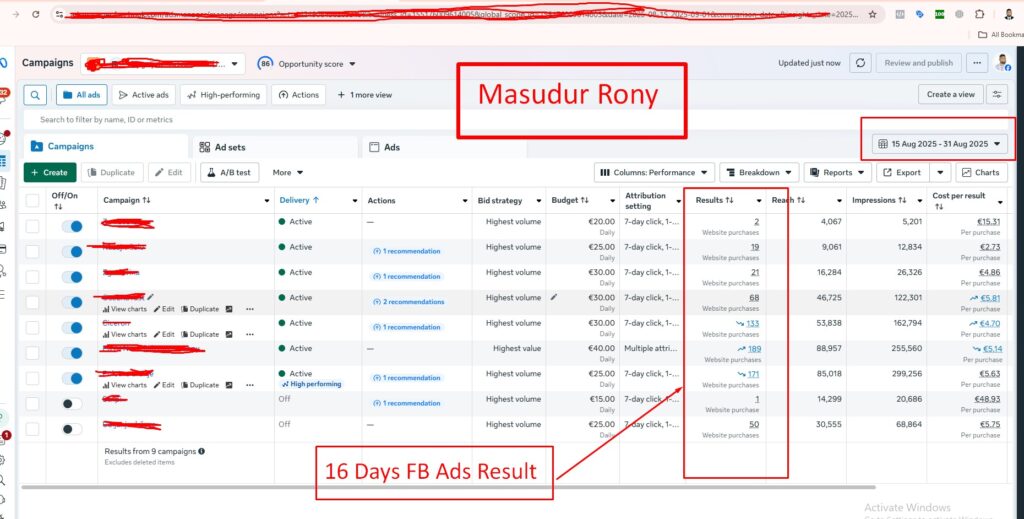
Task: Click the refresh icon beside Updated just now
Action: 860,63
